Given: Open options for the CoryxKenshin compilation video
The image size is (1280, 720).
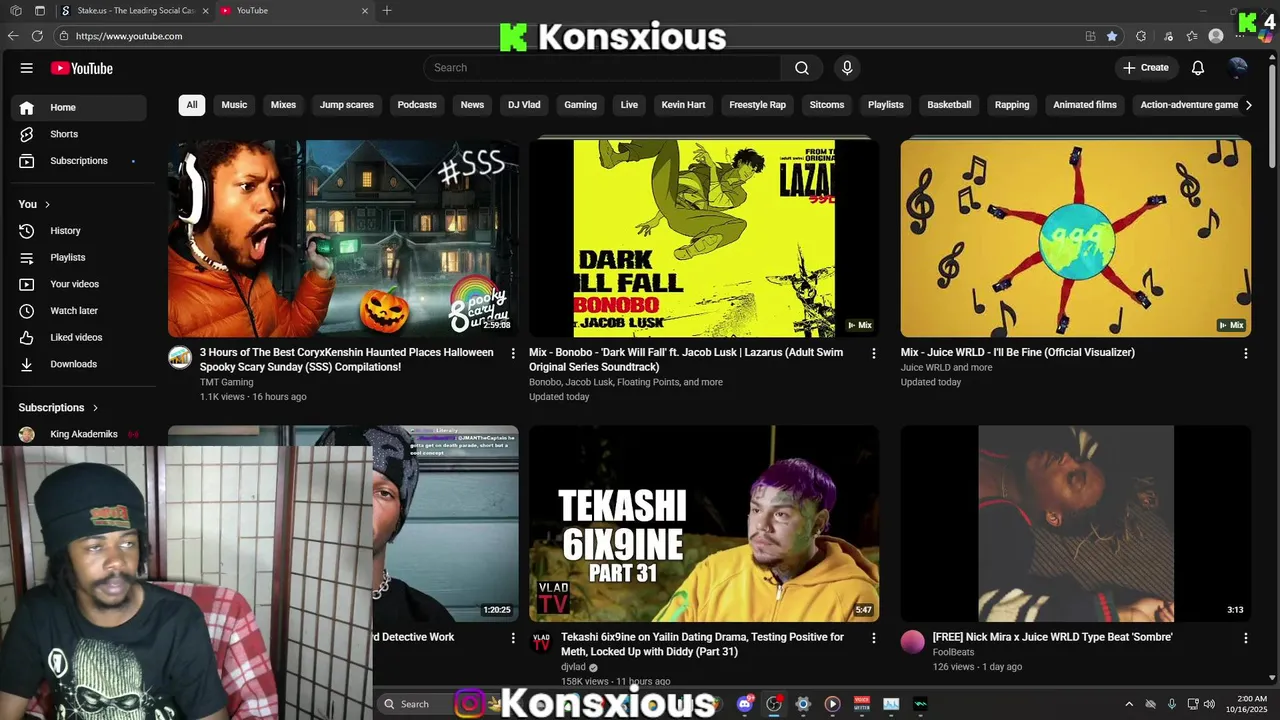Looking at the screenshot, I should tap(513, 353).
